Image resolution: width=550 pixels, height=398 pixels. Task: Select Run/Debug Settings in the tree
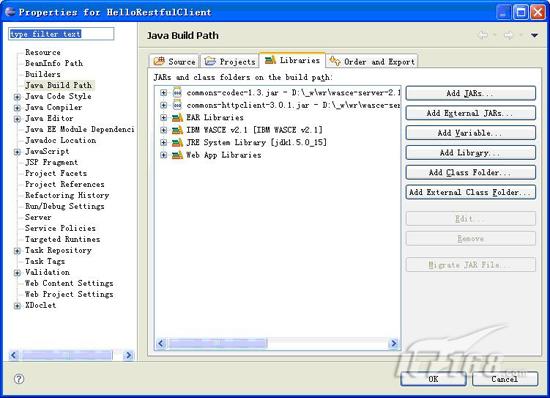[65, 206]
